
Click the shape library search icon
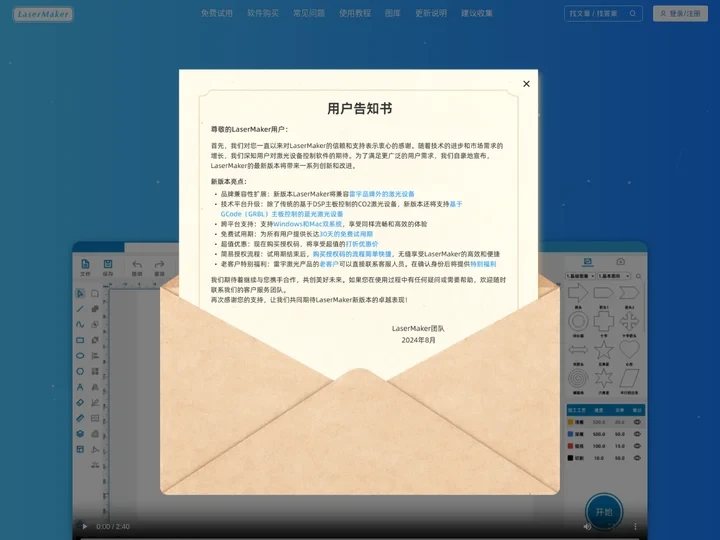point(638,276)
